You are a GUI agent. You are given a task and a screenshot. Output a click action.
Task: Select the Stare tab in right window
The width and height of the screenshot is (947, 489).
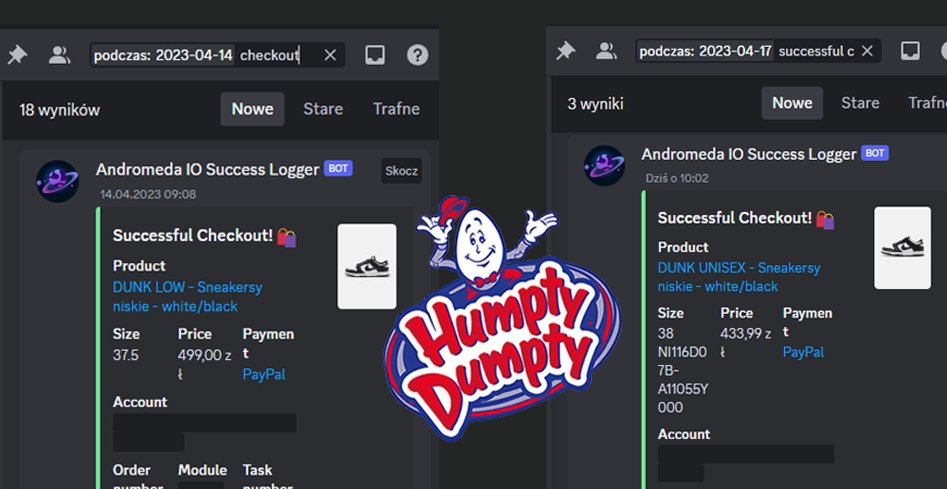[x=860, y=103]
